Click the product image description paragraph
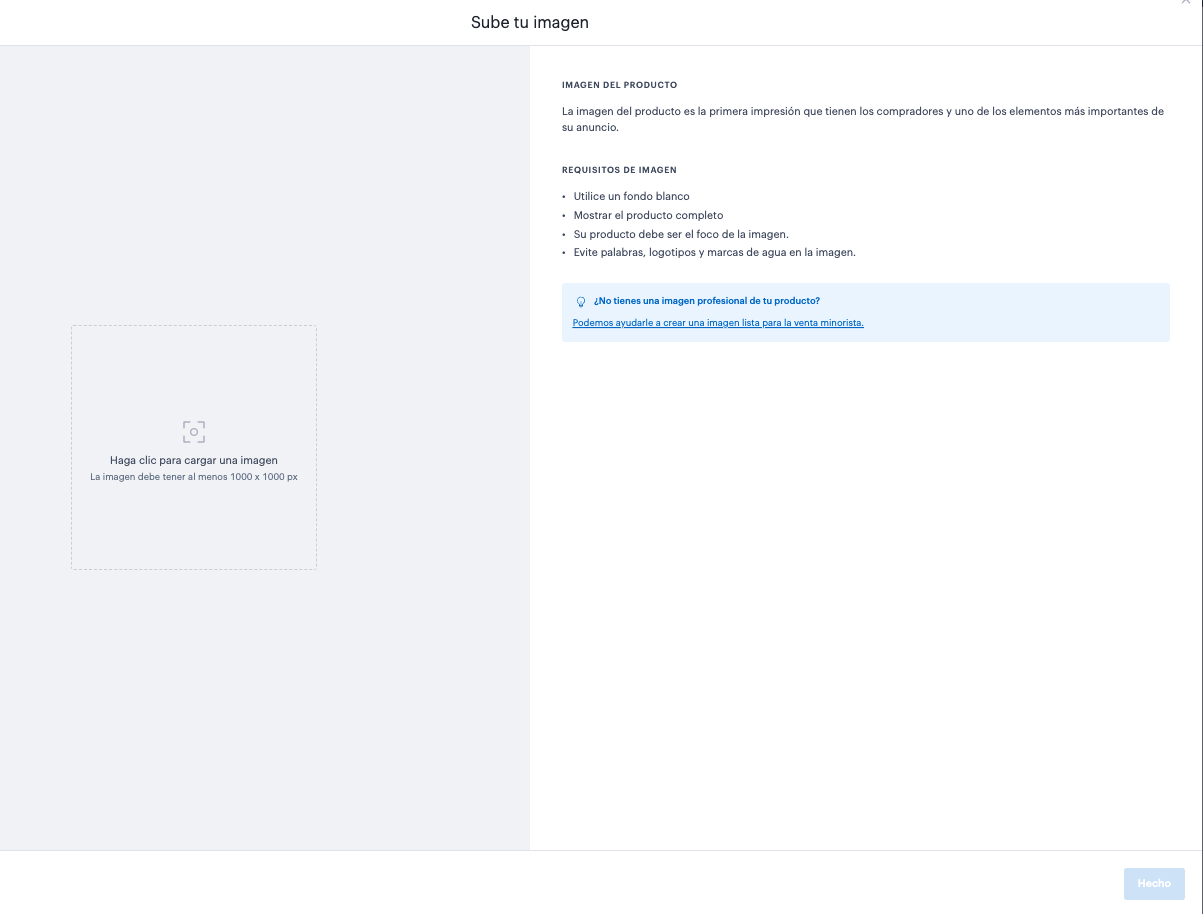Viewport: 1203px width, 914px height. (862, 119)
